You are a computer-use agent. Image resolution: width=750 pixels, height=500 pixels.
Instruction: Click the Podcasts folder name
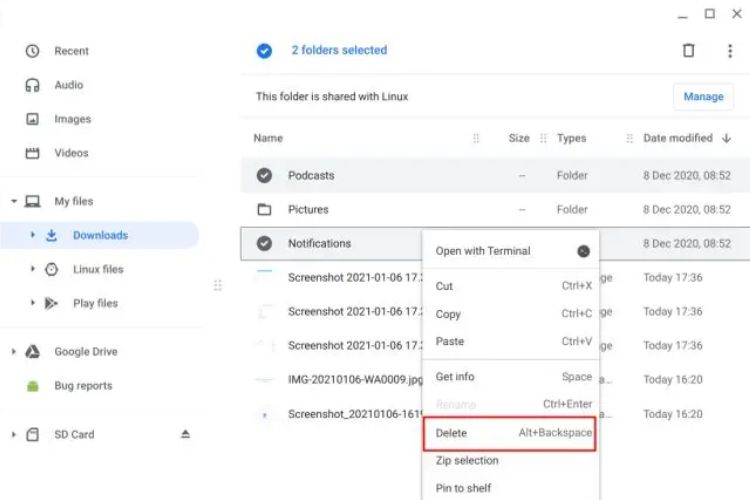(x=311, y=176)
